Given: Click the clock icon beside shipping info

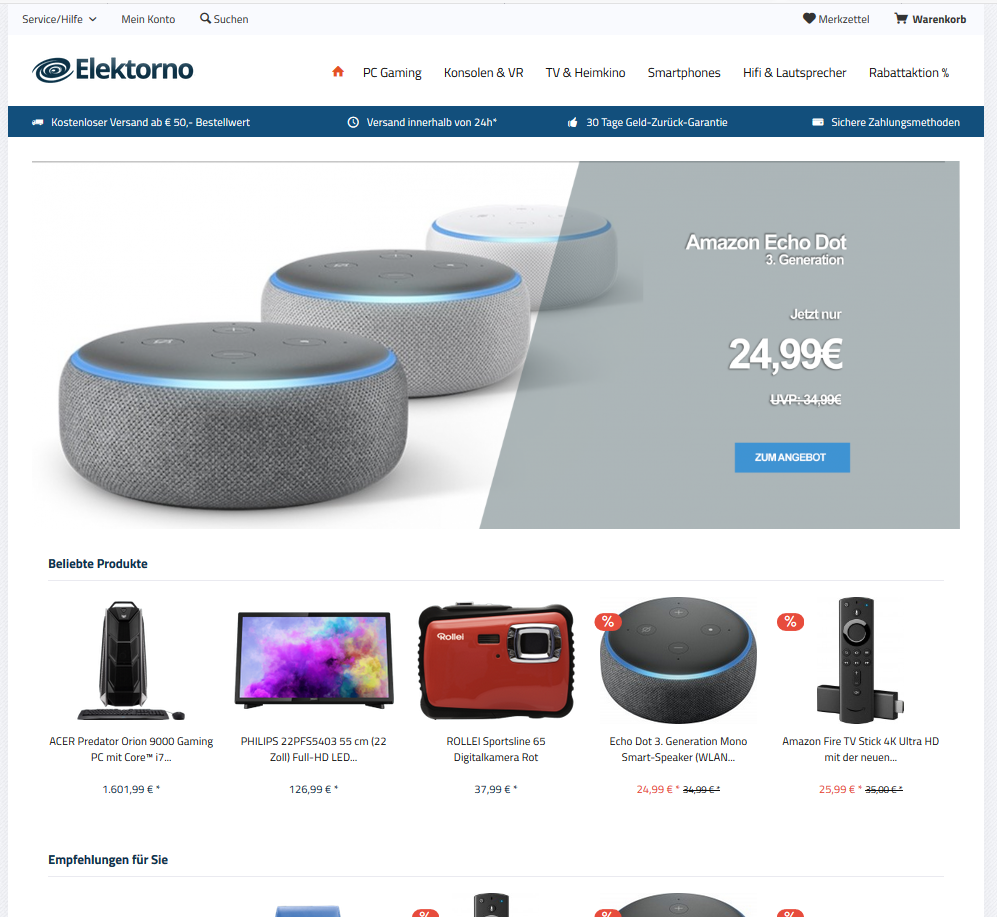Looking at the screenshot, I should point(353,122).
